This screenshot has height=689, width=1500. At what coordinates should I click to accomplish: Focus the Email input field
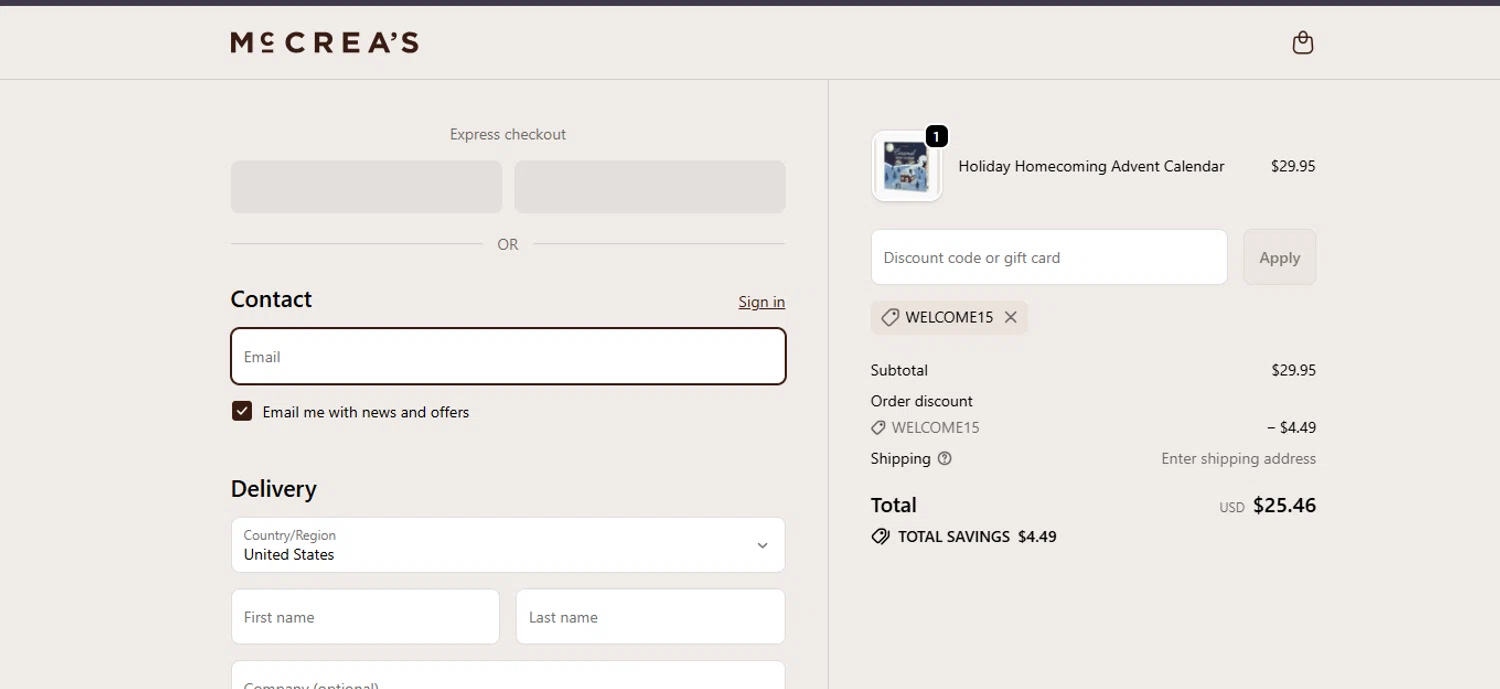point(508,356)
